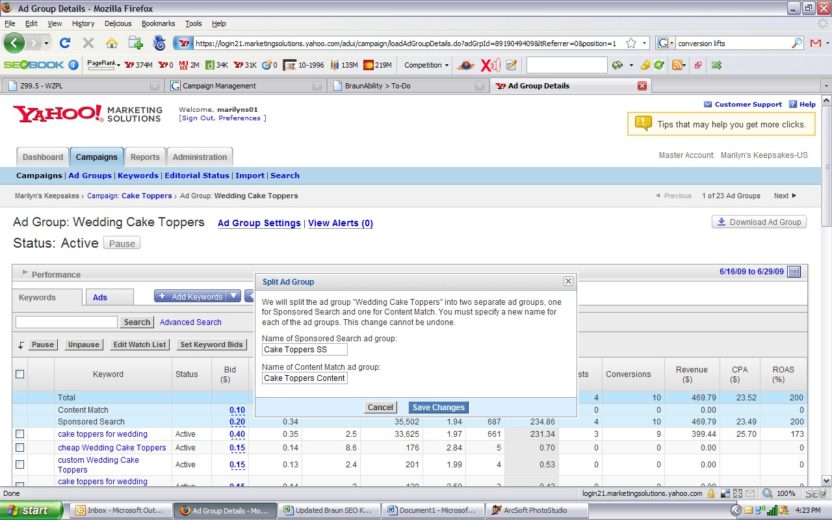Open the Competition dropdown menu

pos(426,65)
